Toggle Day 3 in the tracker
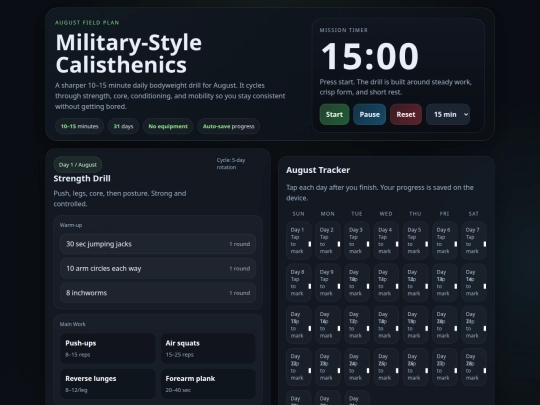This screenshot has width=540, height=405. (x=357, y=240)
